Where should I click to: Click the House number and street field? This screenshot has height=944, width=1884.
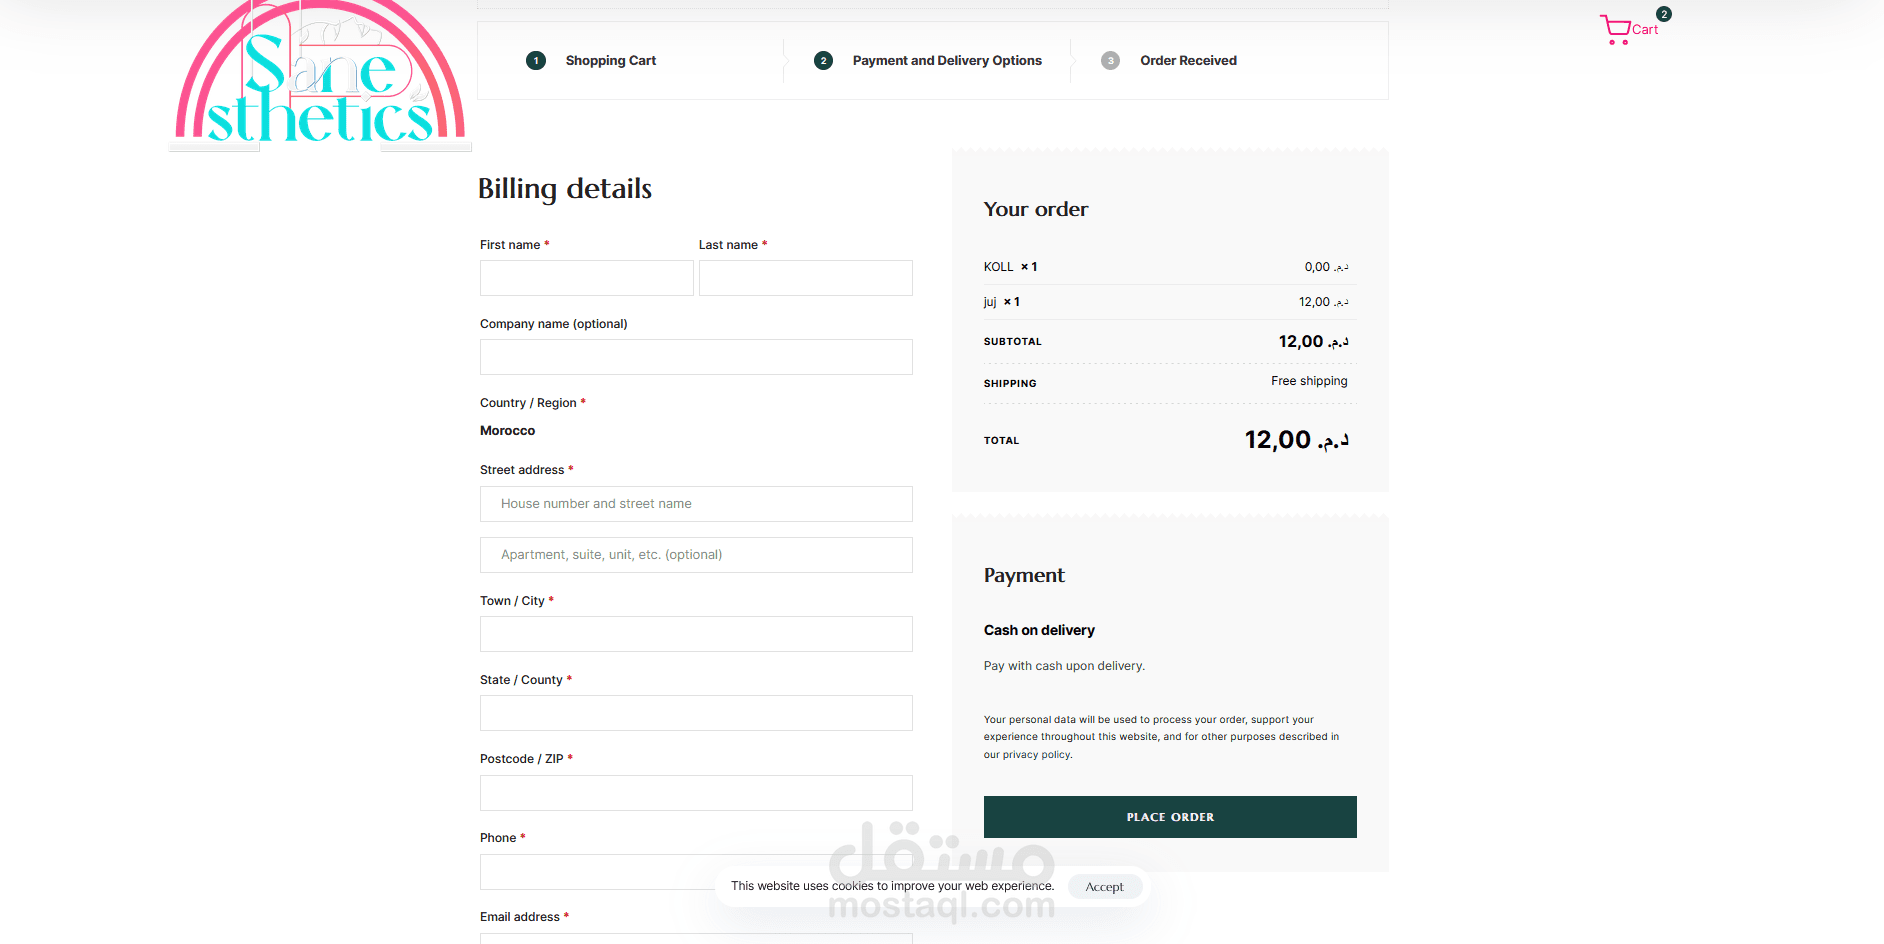[x=696, y=504]
